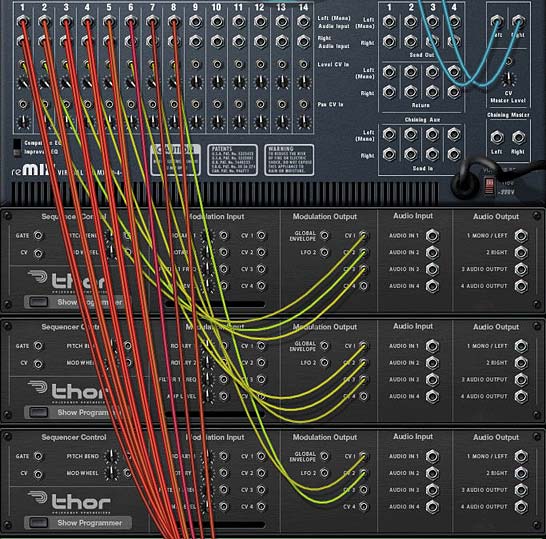Click the bottom Thor Modulation Output CV 4 jack

pos(364,507)
